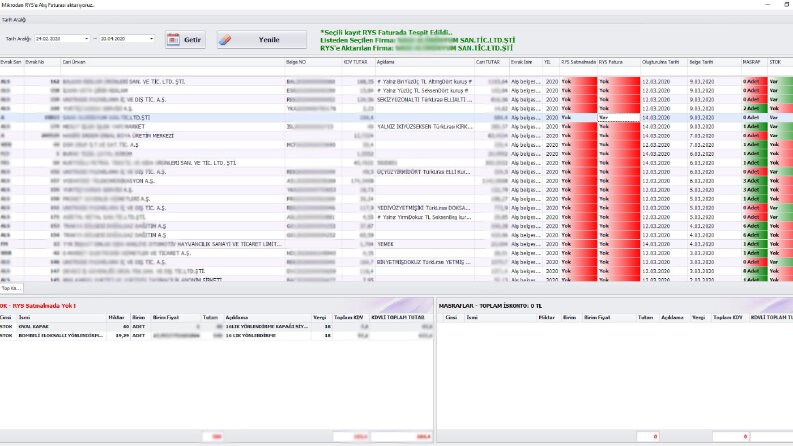Click Vergi header in stock details panel

pos(321,318)
